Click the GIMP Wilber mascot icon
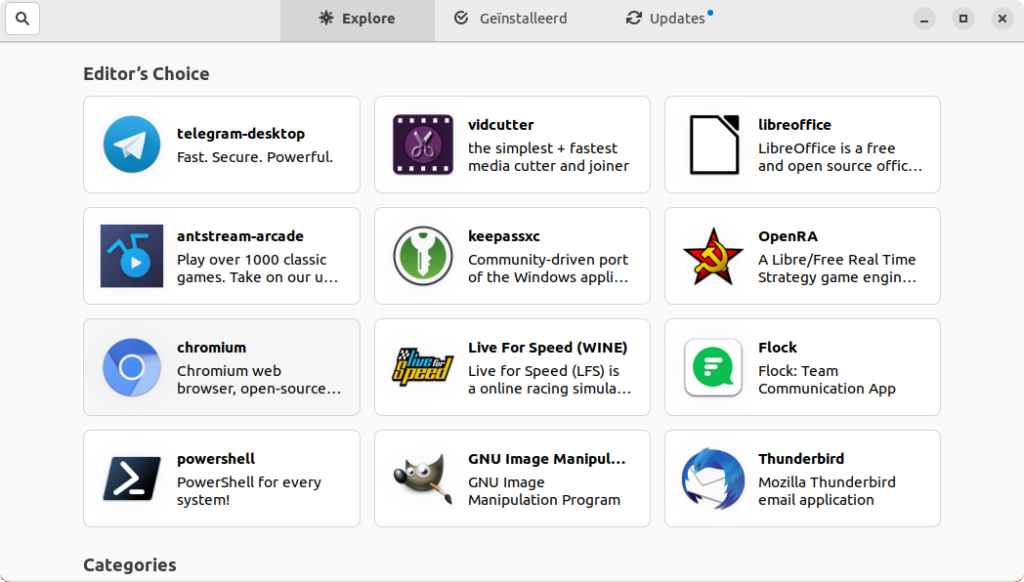1024x582 pixels. pyautogui.click(x=423, y=479)
